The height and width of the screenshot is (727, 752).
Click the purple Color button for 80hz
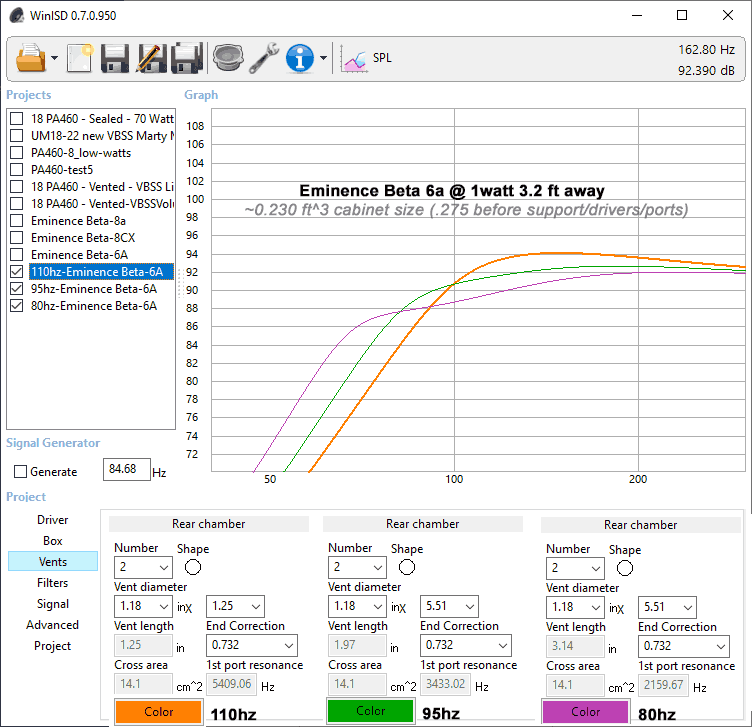pos(586,712)
